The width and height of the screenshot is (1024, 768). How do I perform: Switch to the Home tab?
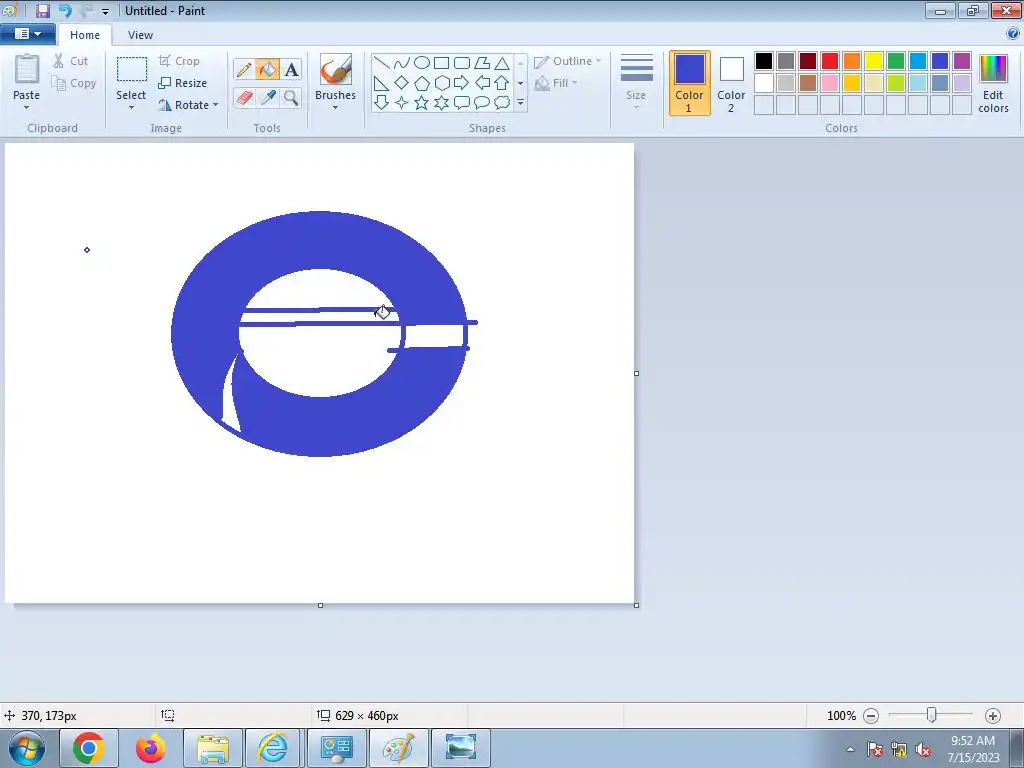point(85,35)
